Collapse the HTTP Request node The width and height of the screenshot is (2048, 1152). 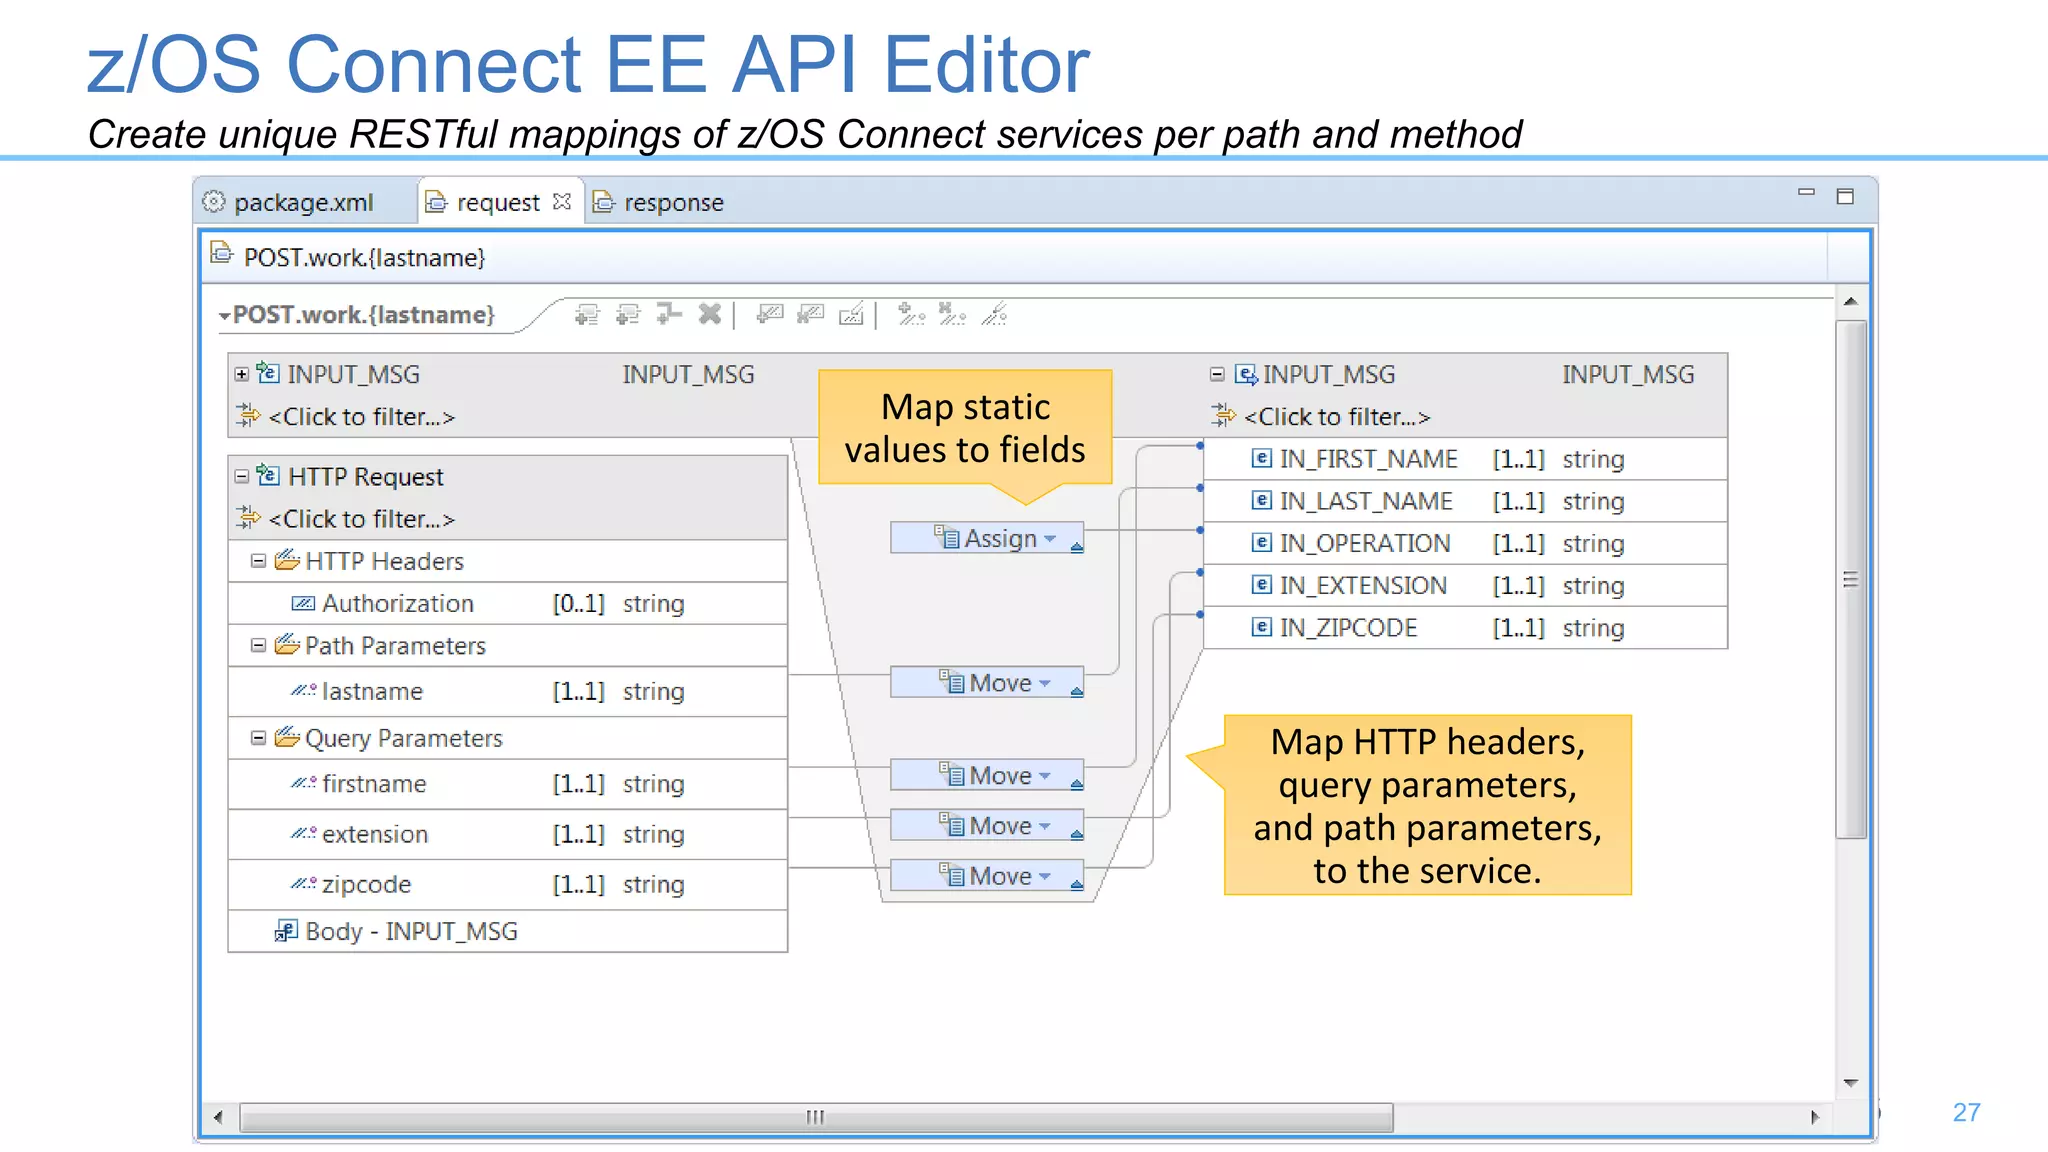point(241,476)
